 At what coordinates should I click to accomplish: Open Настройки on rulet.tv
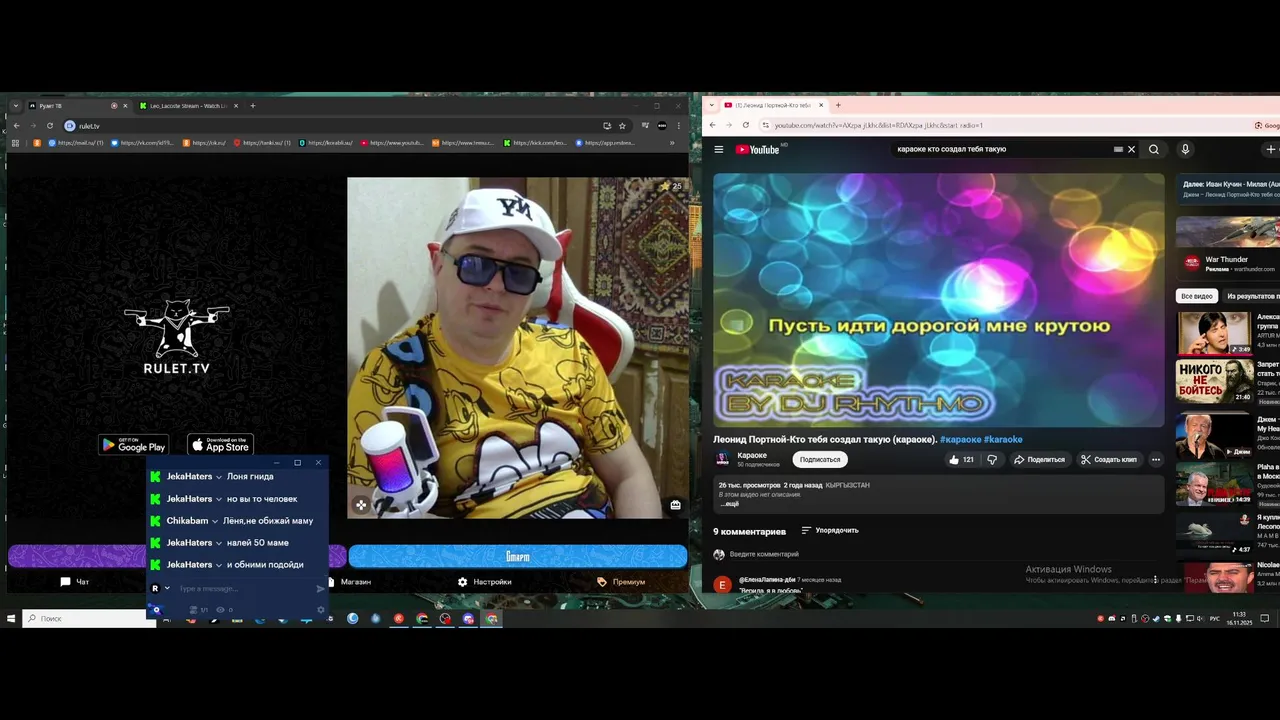484,582
